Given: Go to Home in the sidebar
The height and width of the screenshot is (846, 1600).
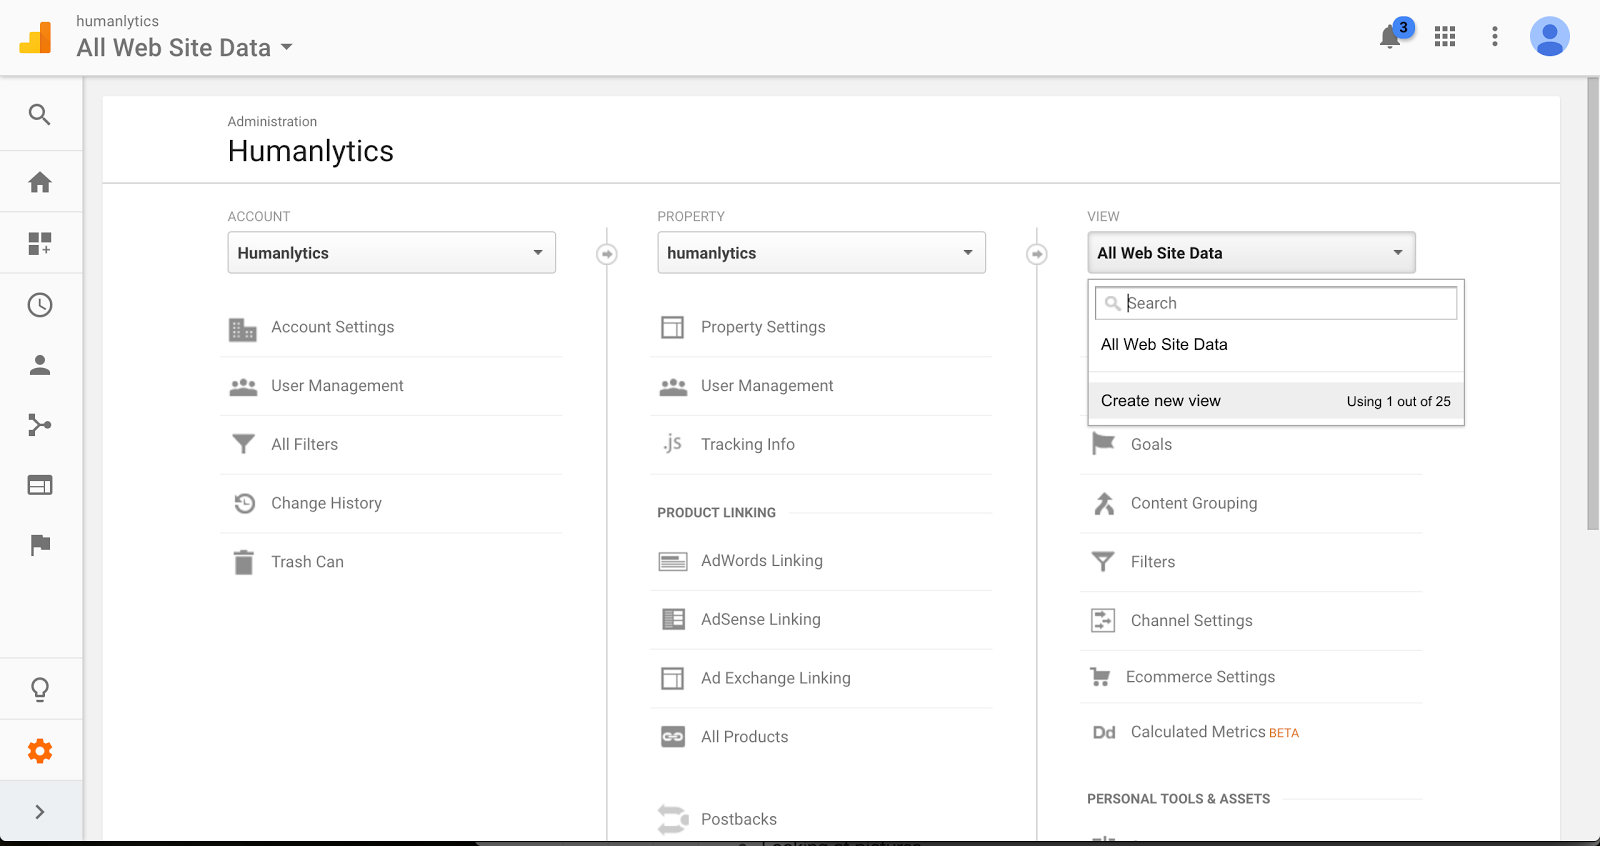Looking at the screenshot, I should (40, 182).
